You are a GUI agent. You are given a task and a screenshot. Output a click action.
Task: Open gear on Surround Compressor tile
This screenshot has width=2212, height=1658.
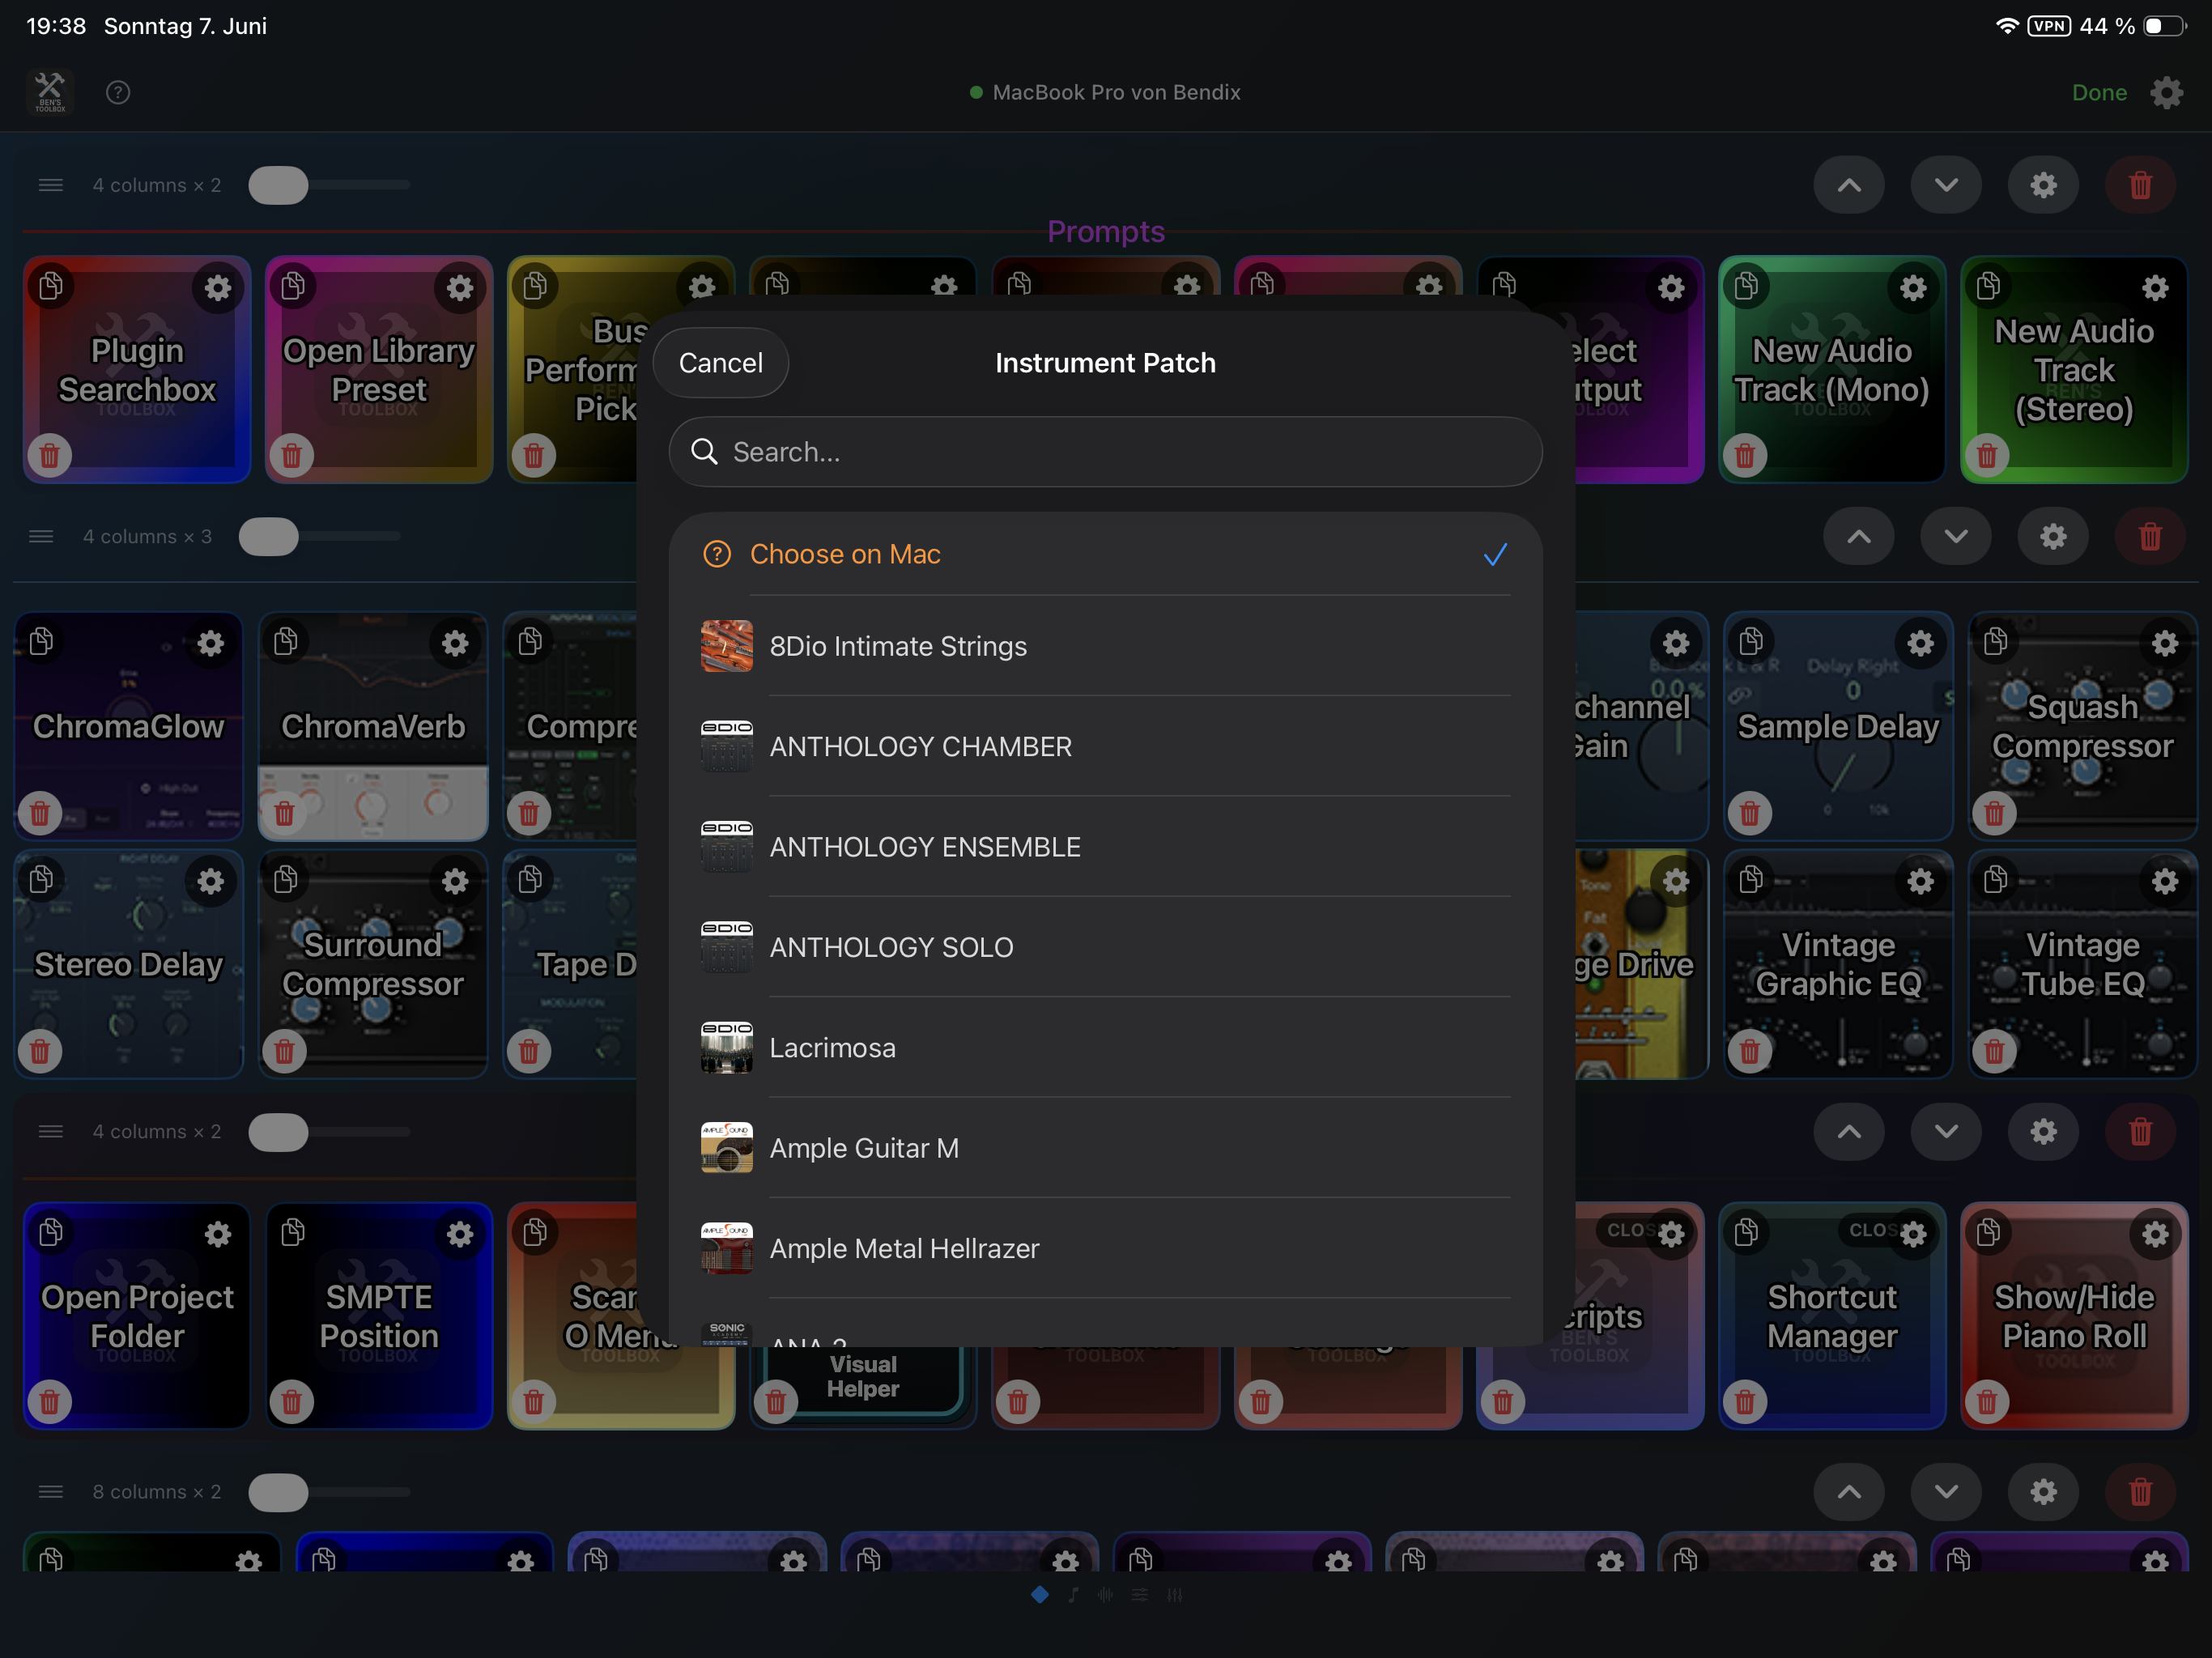click(x=455, y=881)
